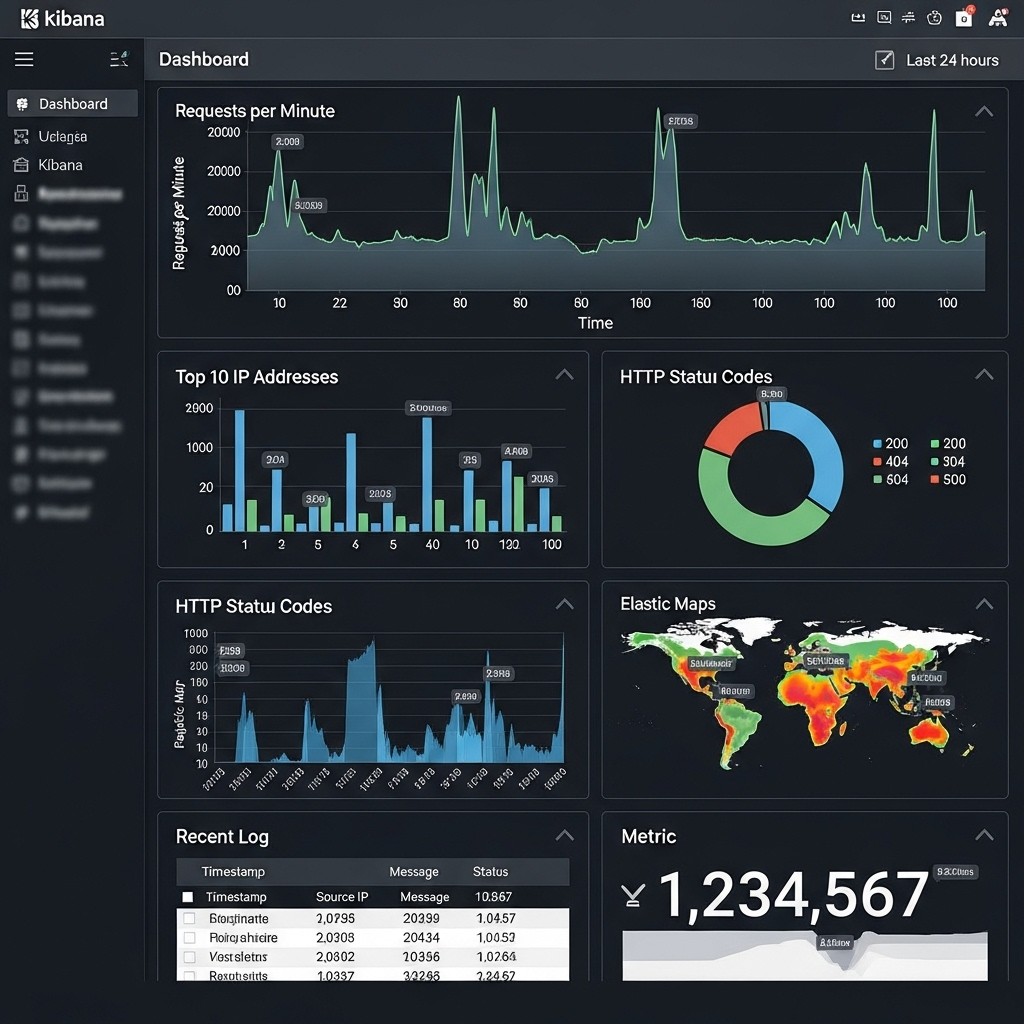This screenshot has height=1024, width=1024.
Task: Select Dashboard in the left sidebar
Action: (x=73, y=103)
